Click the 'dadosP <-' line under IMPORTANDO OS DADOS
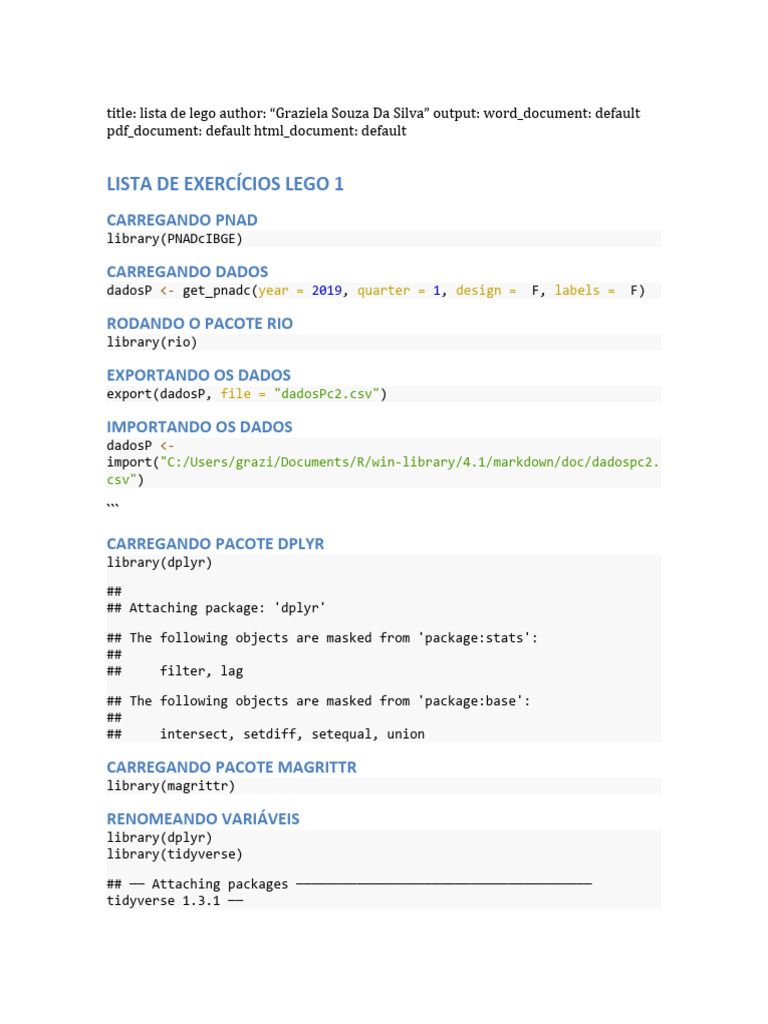This screenshot has height=1024, width=768. (x=140, y=445)
